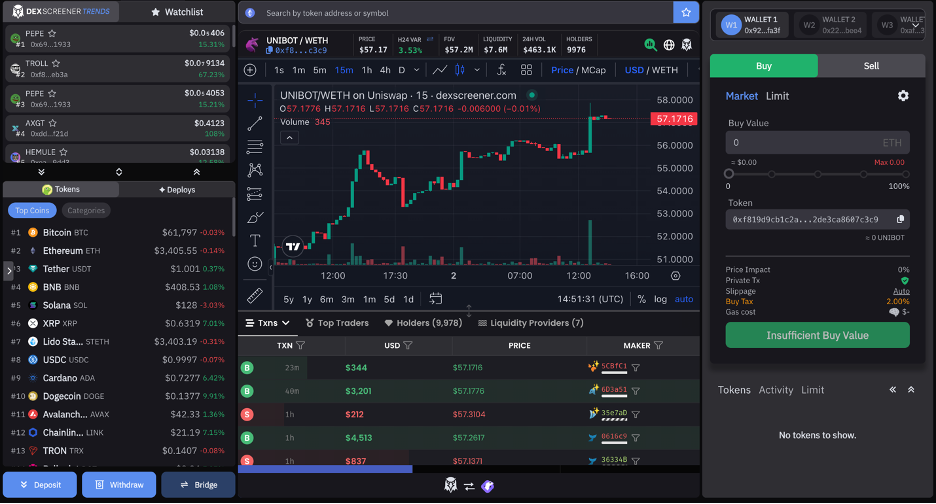
Task: Select the crosshair cursor tool
Action: [x=255, y=100]
